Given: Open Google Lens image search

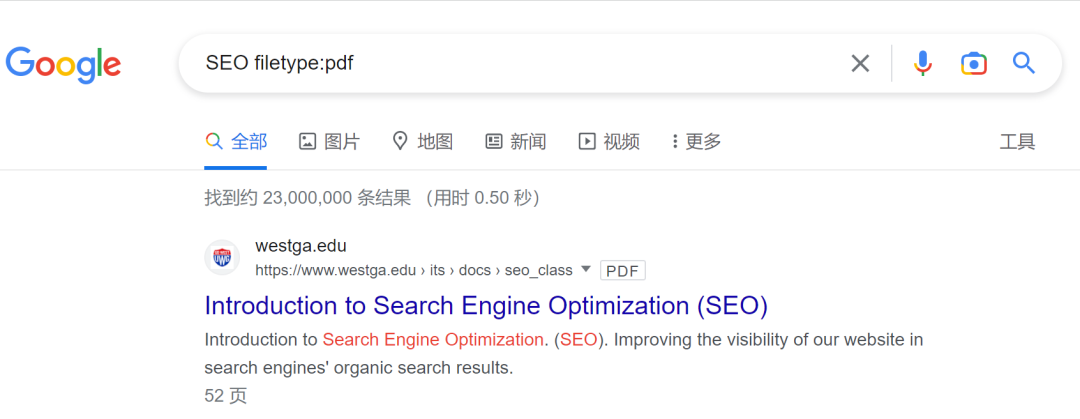Looking at the screenshot, I should [973, 64].
